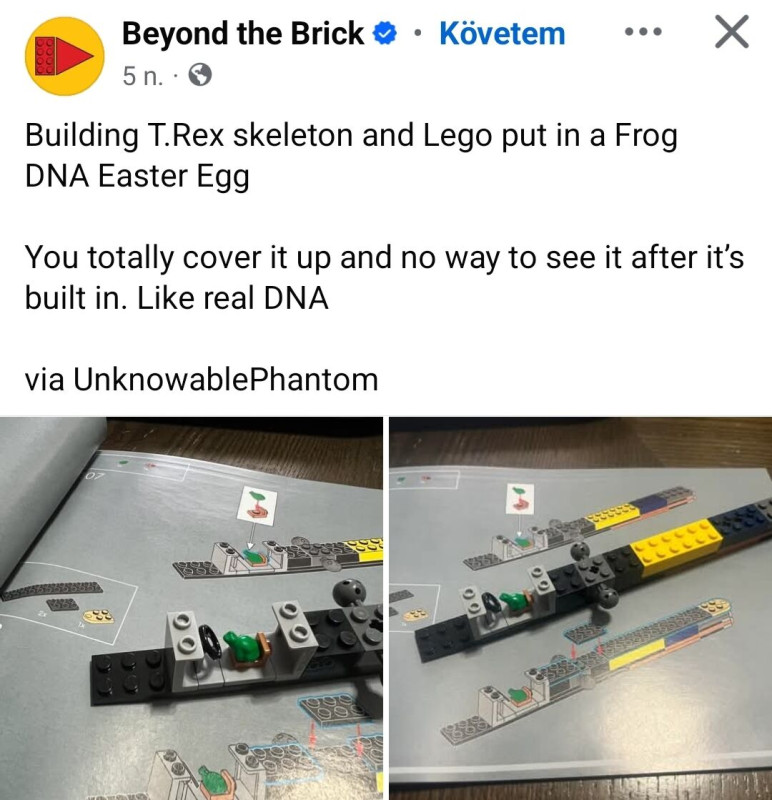772x800 pixels.
Task: Open the right photo with the yellow brick
Action: coord(581,608)
